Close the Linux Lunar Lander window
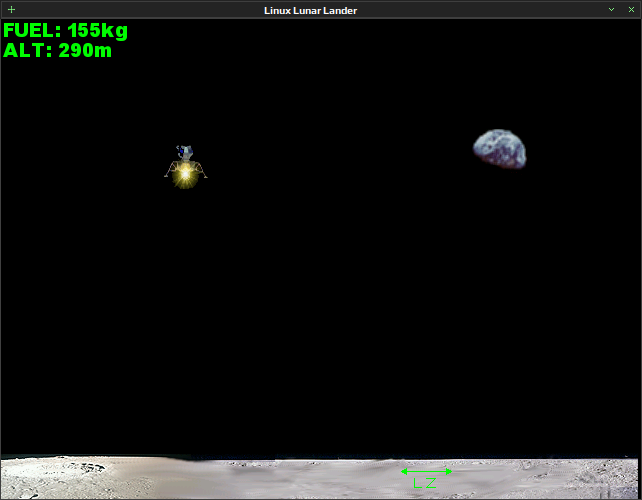Image resolution: width=642 pixels, height=500 pixels. [x=631, y=9]
